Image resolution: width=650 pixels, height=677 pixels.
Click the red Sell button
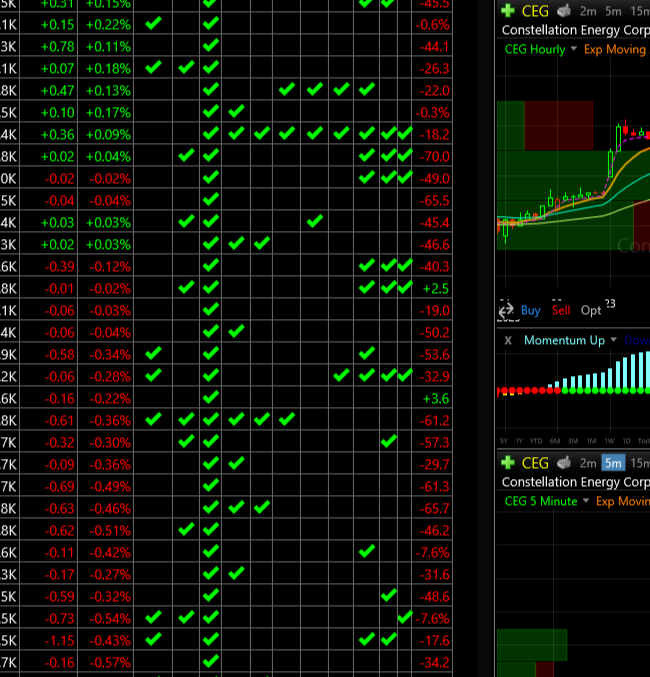(x=561, y=310)
